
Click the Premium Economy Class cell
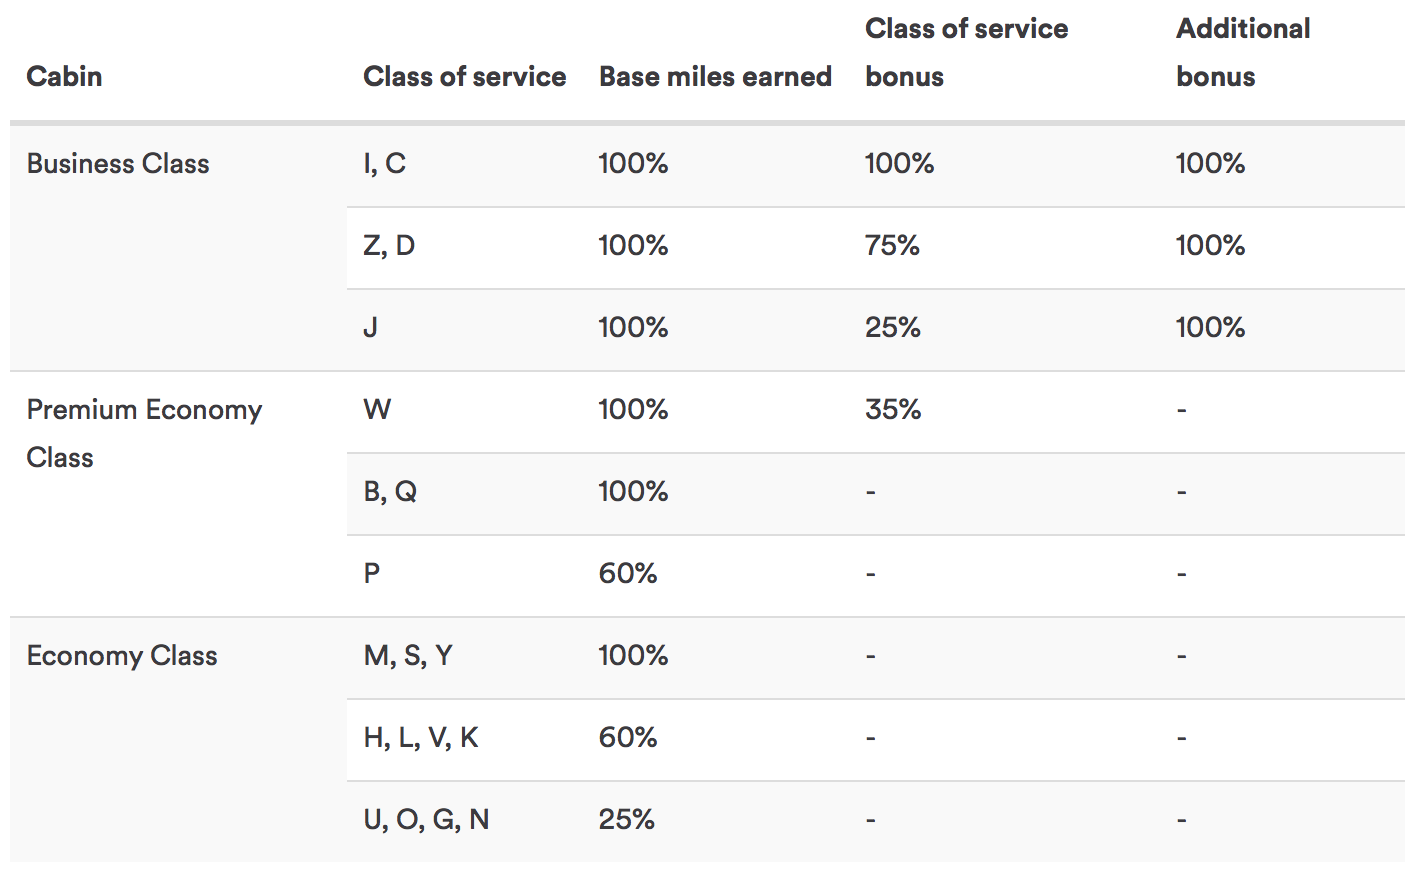point(144,433)
